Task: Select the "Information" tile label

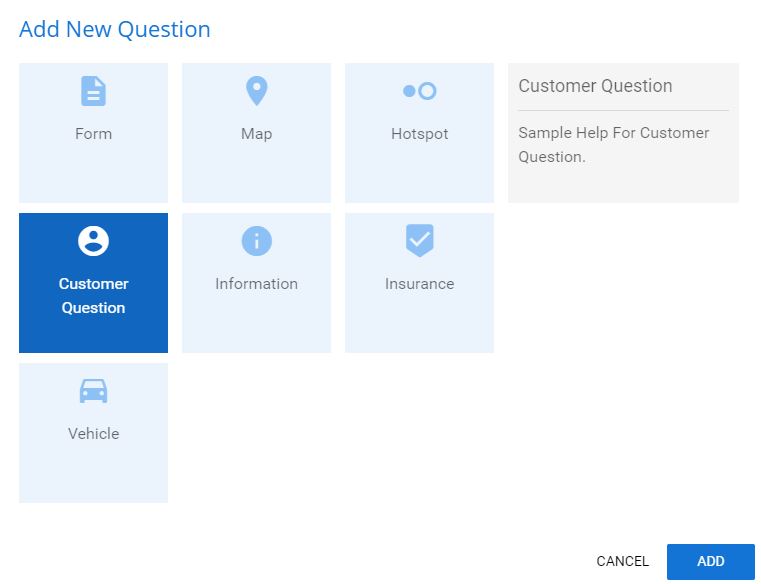Action: click(256, 284)
